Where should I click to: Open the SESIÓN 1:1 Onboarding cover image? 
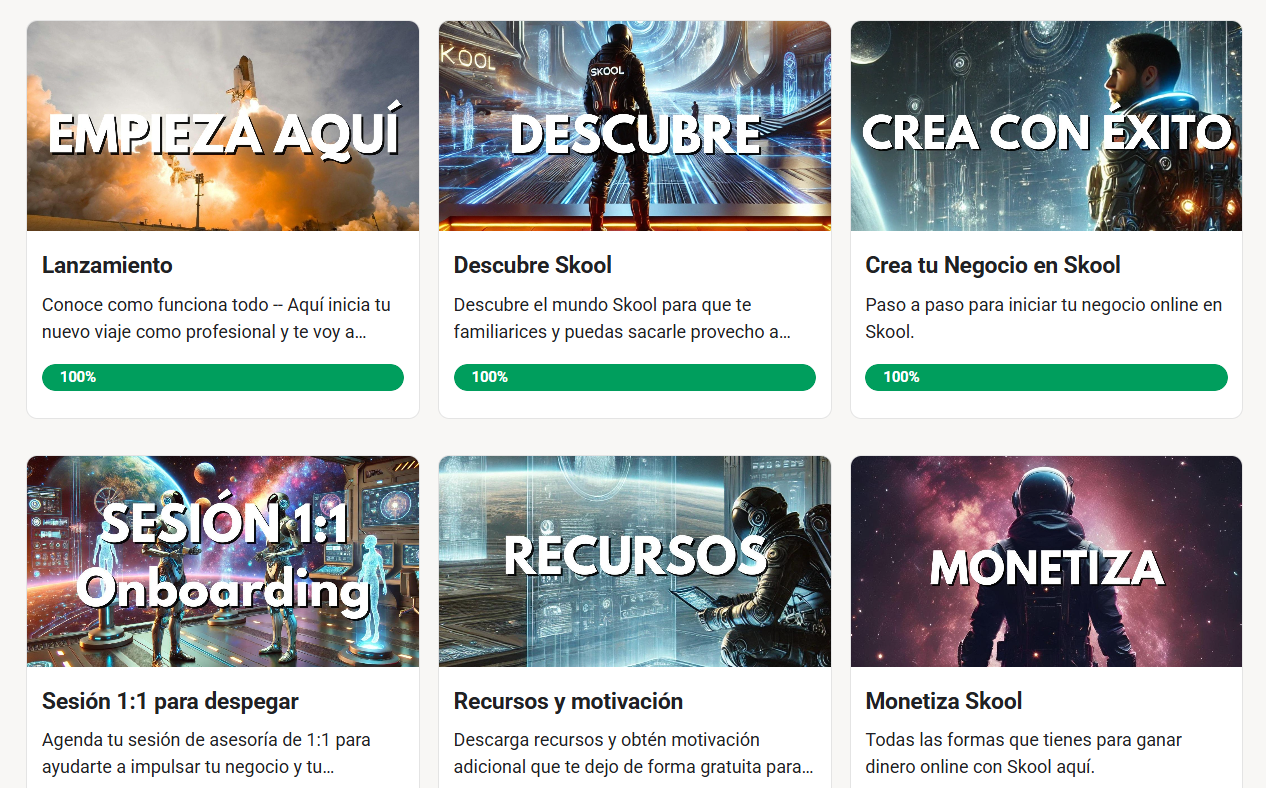click(223, 562)
